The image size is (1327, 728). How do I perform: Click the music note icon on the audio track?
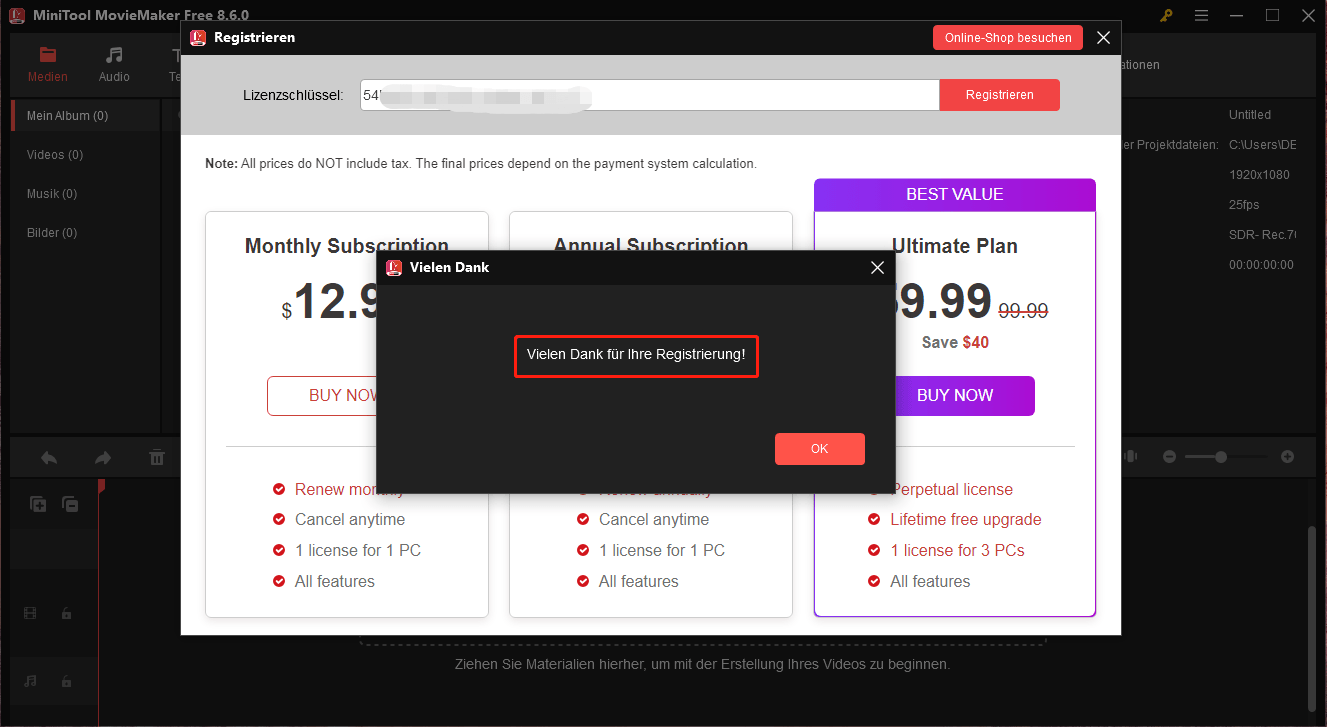pos(29,681)
